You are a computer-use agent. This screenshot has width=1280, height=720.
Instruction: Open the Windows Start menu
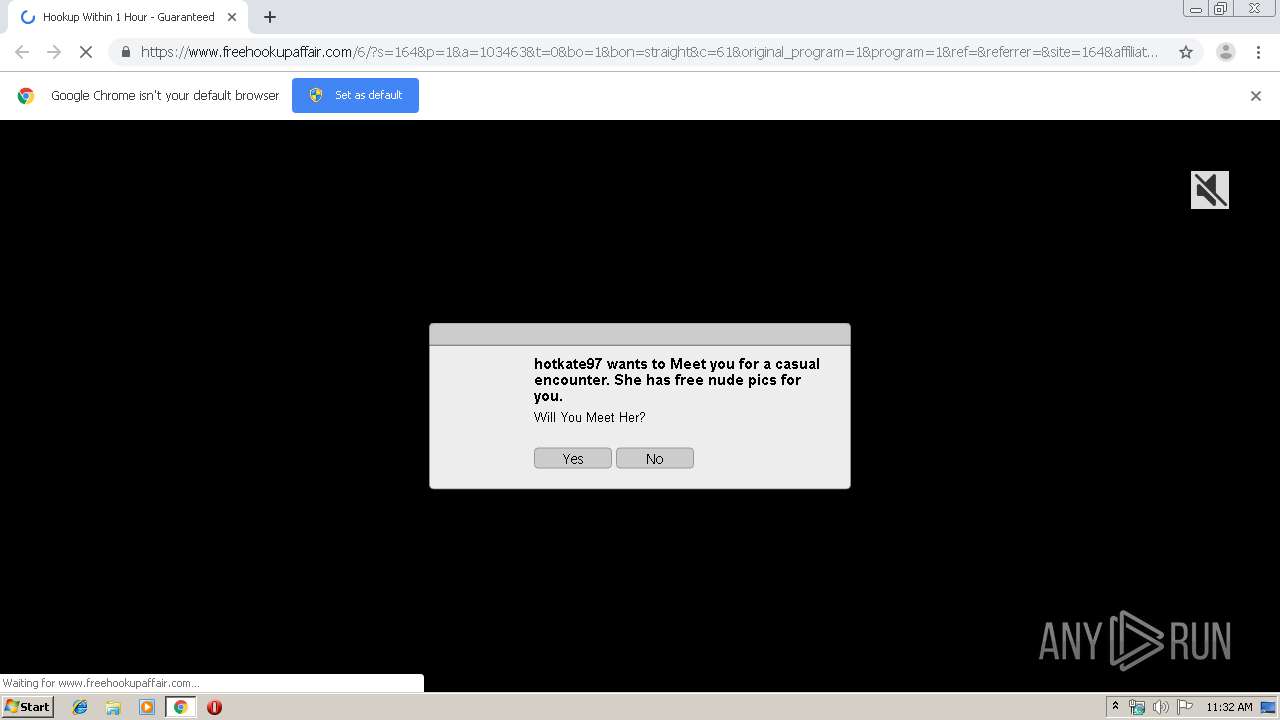point(28,707)
